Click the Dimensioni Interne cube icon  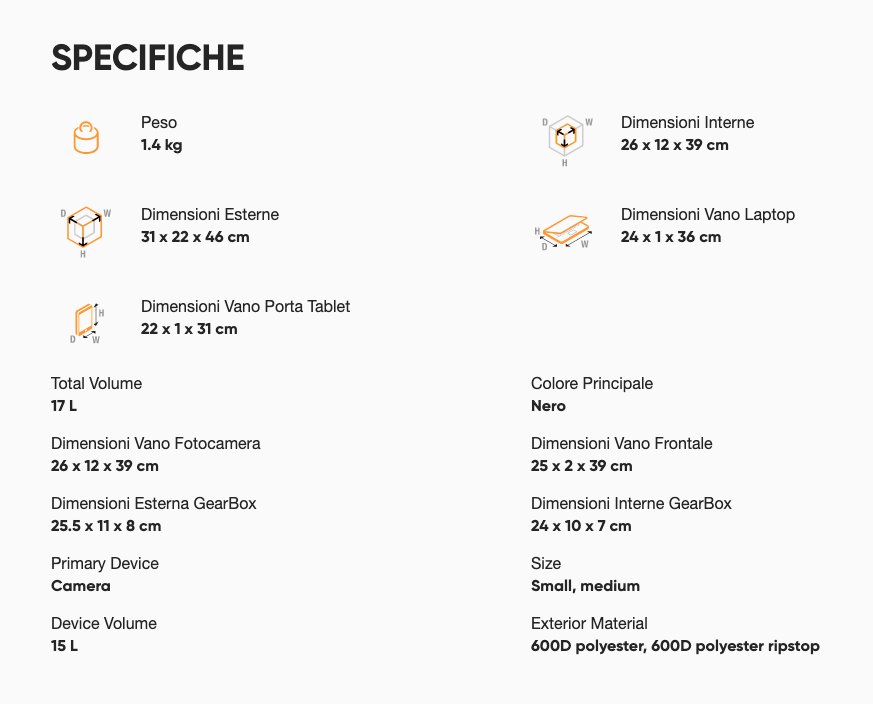pyautogui.click(x=565, y=137)
